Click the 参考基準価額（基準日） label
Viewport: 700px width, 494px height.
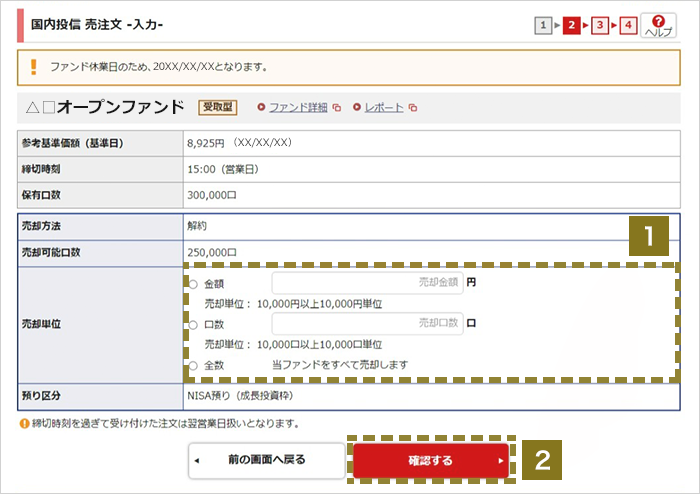[x=72, y=143]
